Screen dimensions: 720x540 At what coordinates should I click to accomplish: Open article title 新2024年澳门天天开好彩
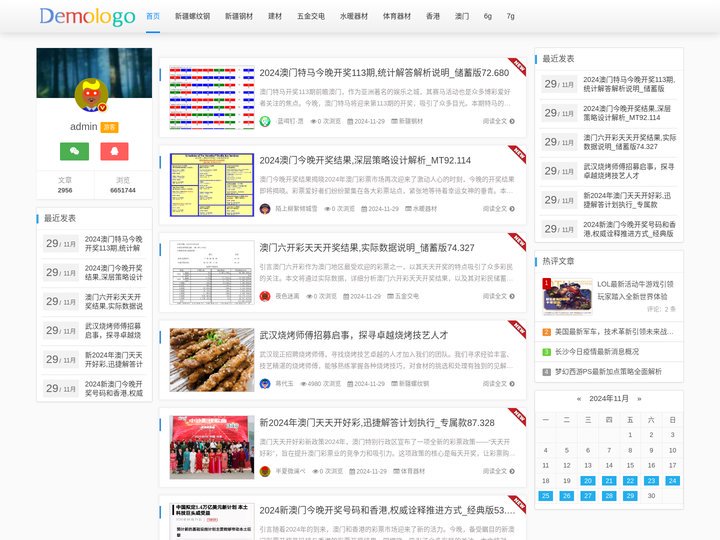click(x=377, y=423)
